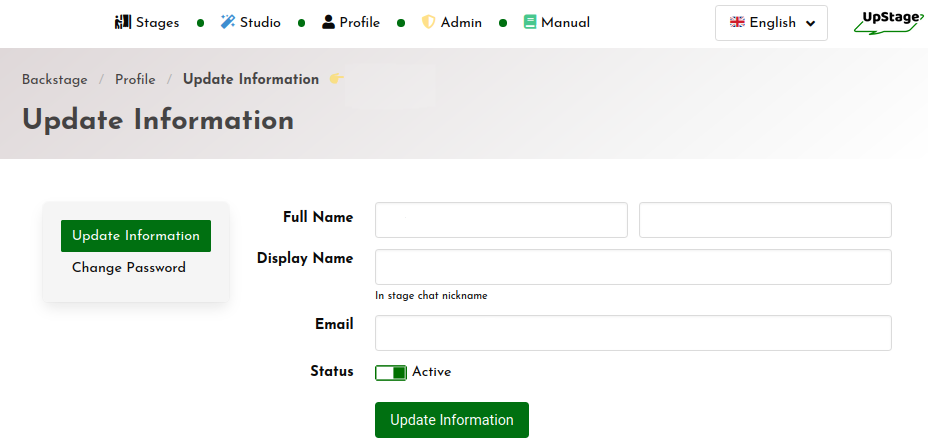This screenshot has height=440, width=928.
Task: Submit the green Update Information button
Action: coord(452,420)
